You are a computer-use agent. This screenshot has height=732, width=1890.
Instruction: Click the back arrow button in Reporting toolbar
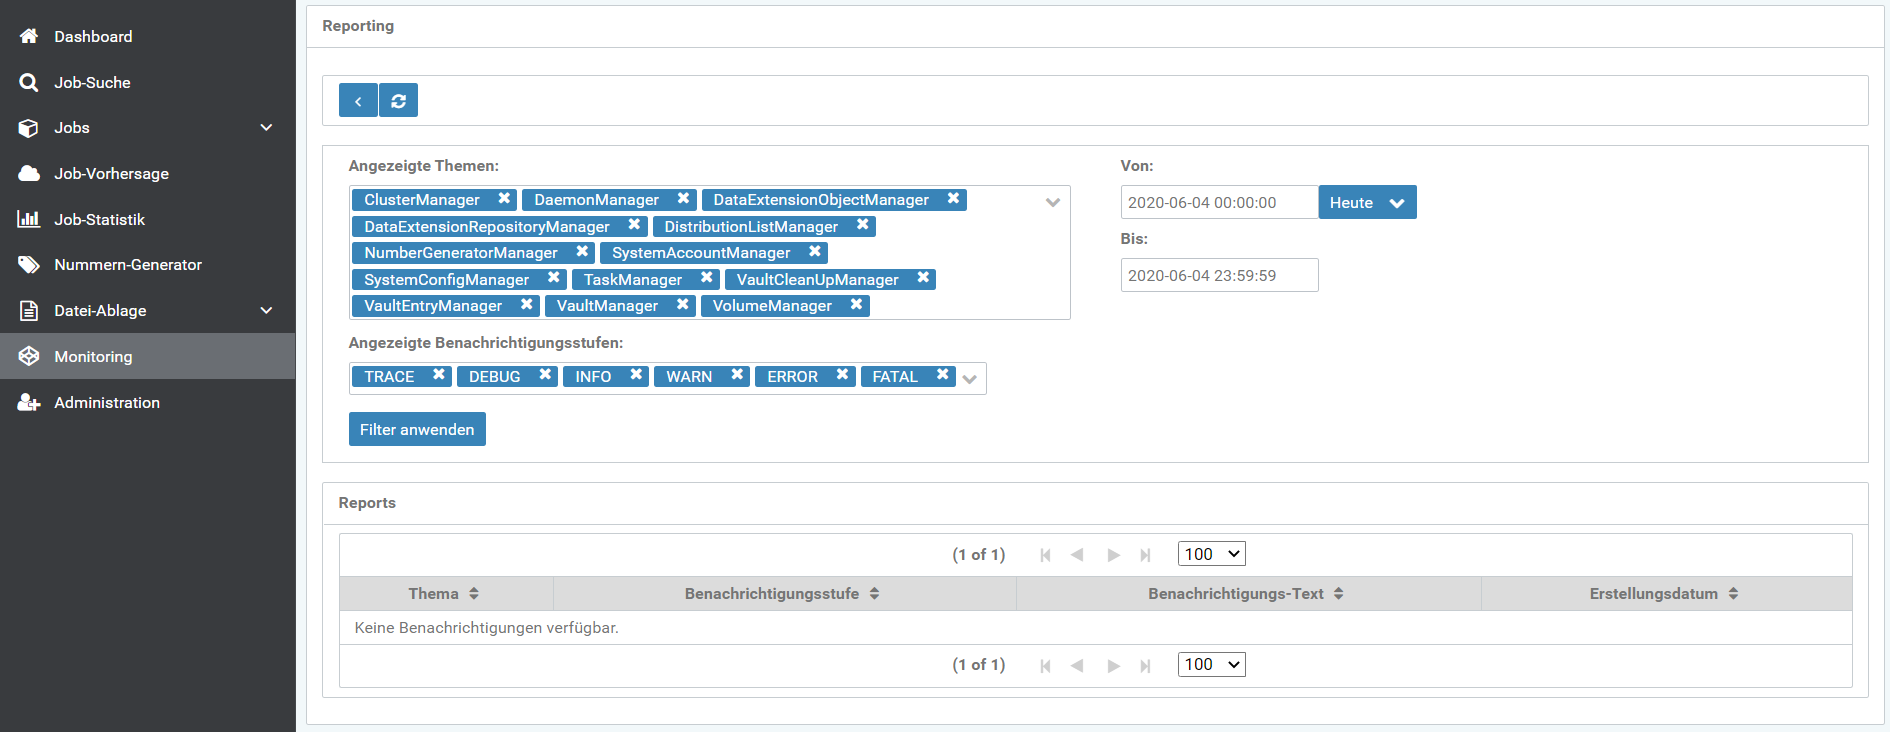click(x=358, y=101)
